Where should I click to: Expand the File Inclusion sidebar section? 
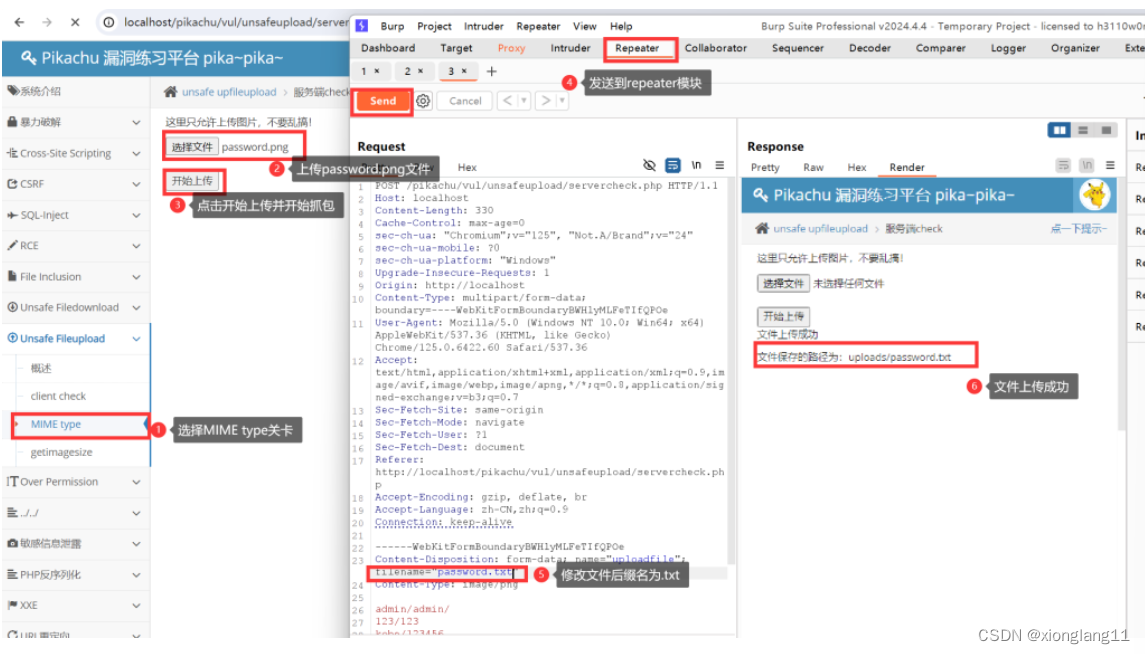click(x=76, y=276)
